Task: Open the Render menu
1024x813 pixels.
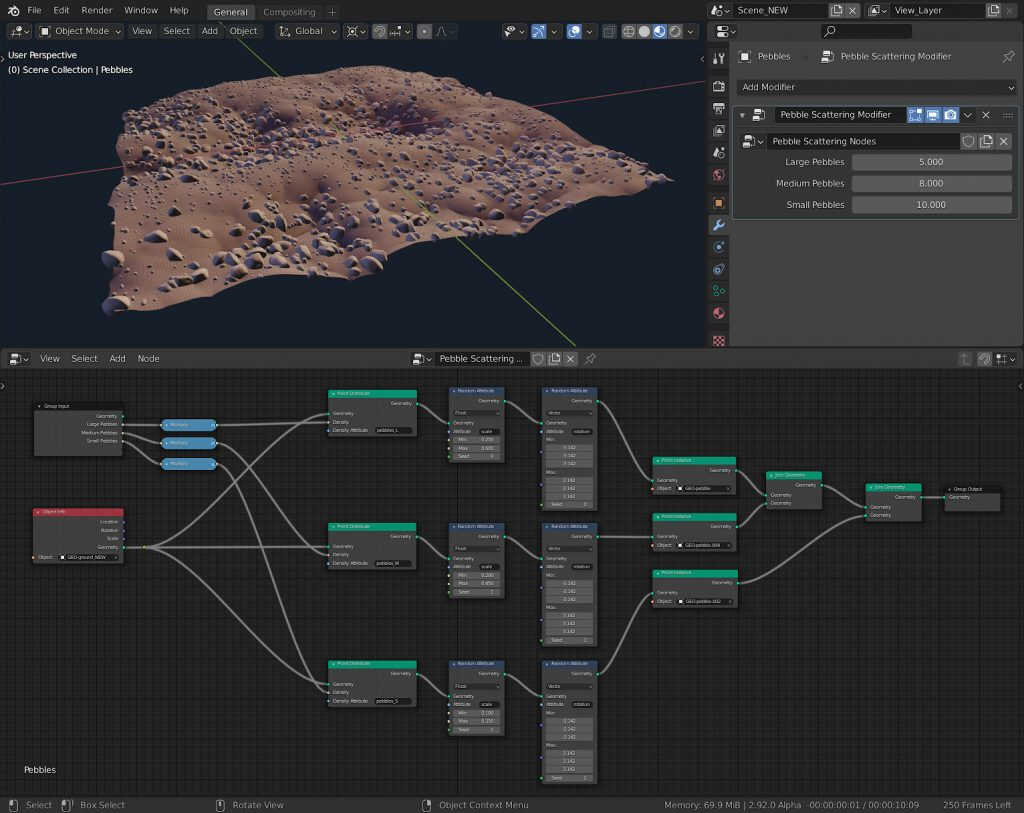Action: pyautogui.click(x=97, y=10)
